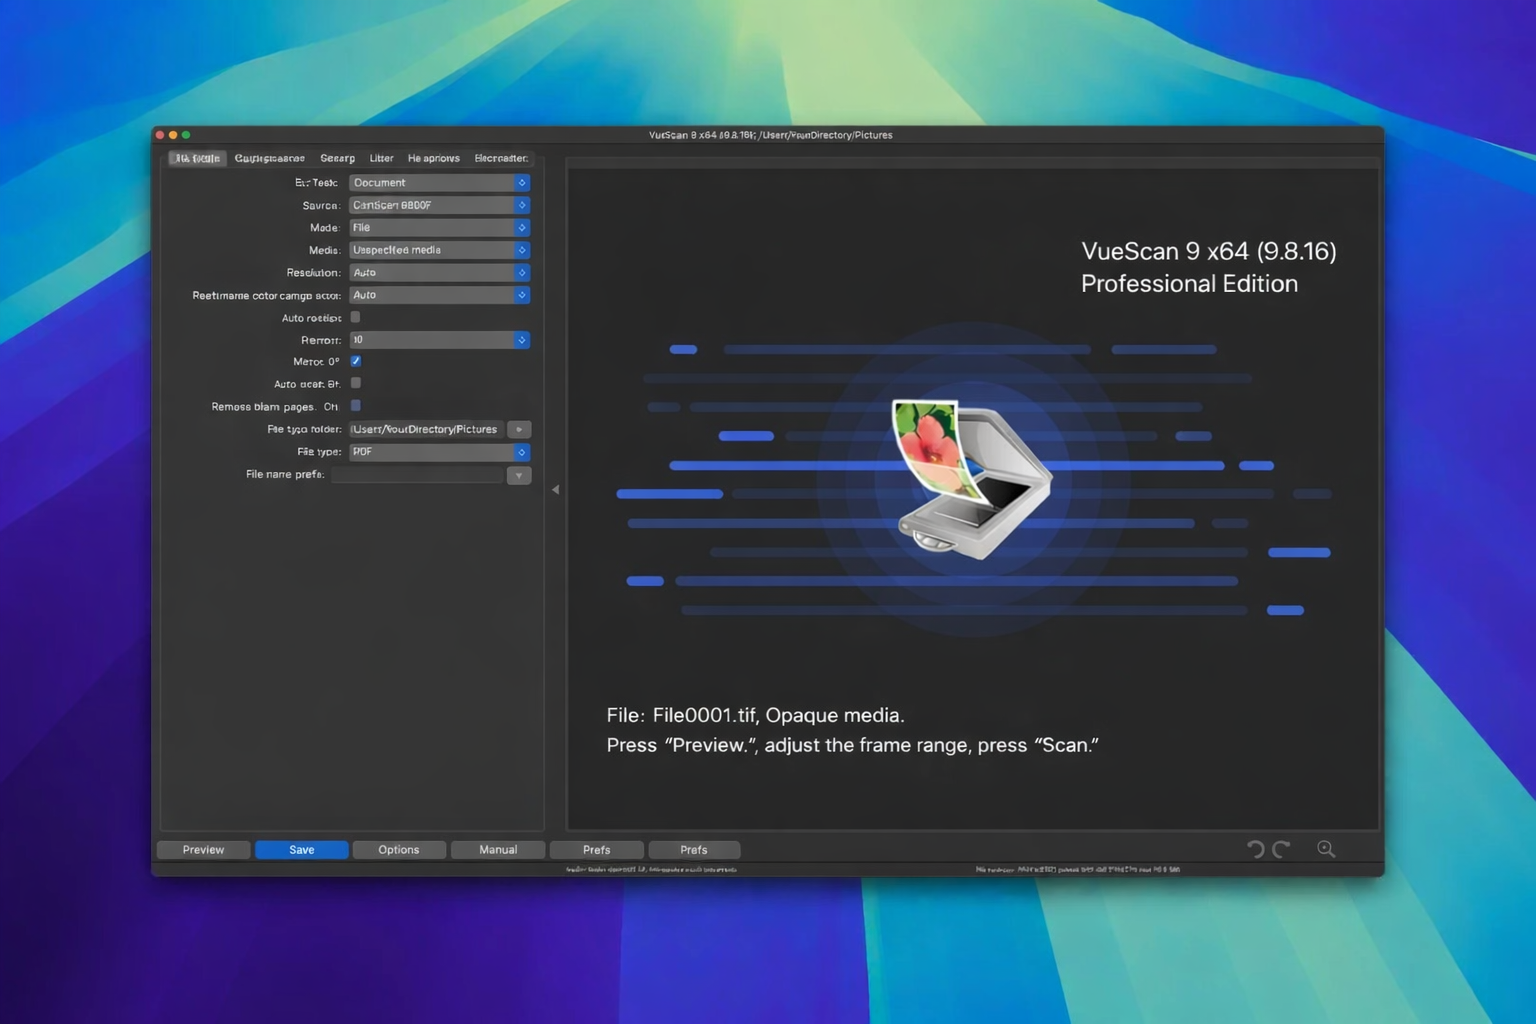
Task: Open the Task dropdown showing Document
Action: point(439,183)
